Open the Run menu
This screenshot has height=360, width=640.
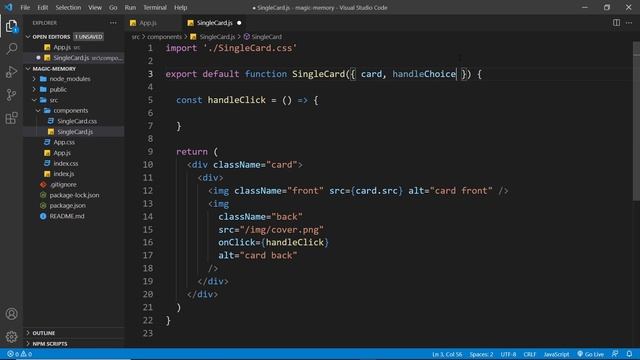pos(130,7)
